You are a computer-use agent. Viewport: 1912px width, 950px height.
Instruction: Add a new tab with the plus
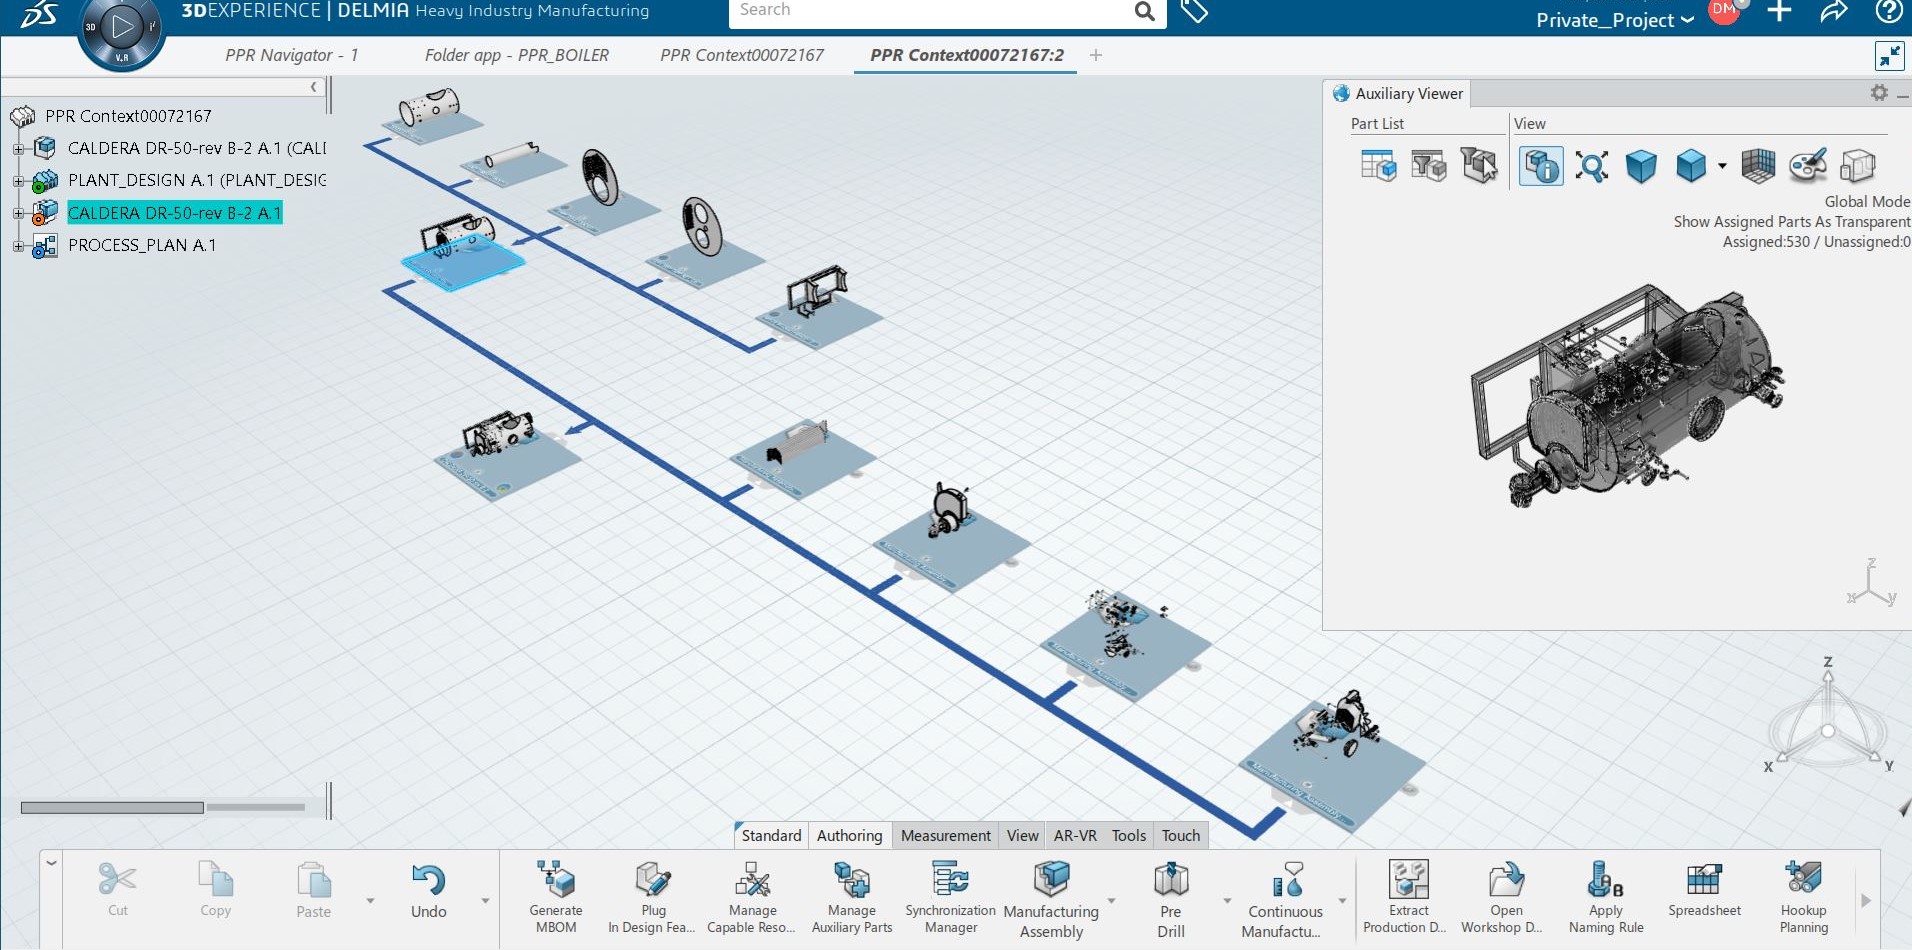pos(1096,55)
